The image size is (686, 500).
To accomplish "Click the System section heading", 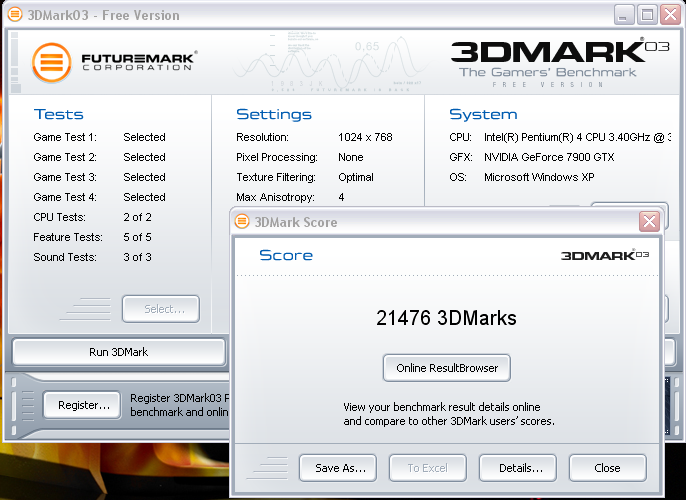I will coord(483,114).
